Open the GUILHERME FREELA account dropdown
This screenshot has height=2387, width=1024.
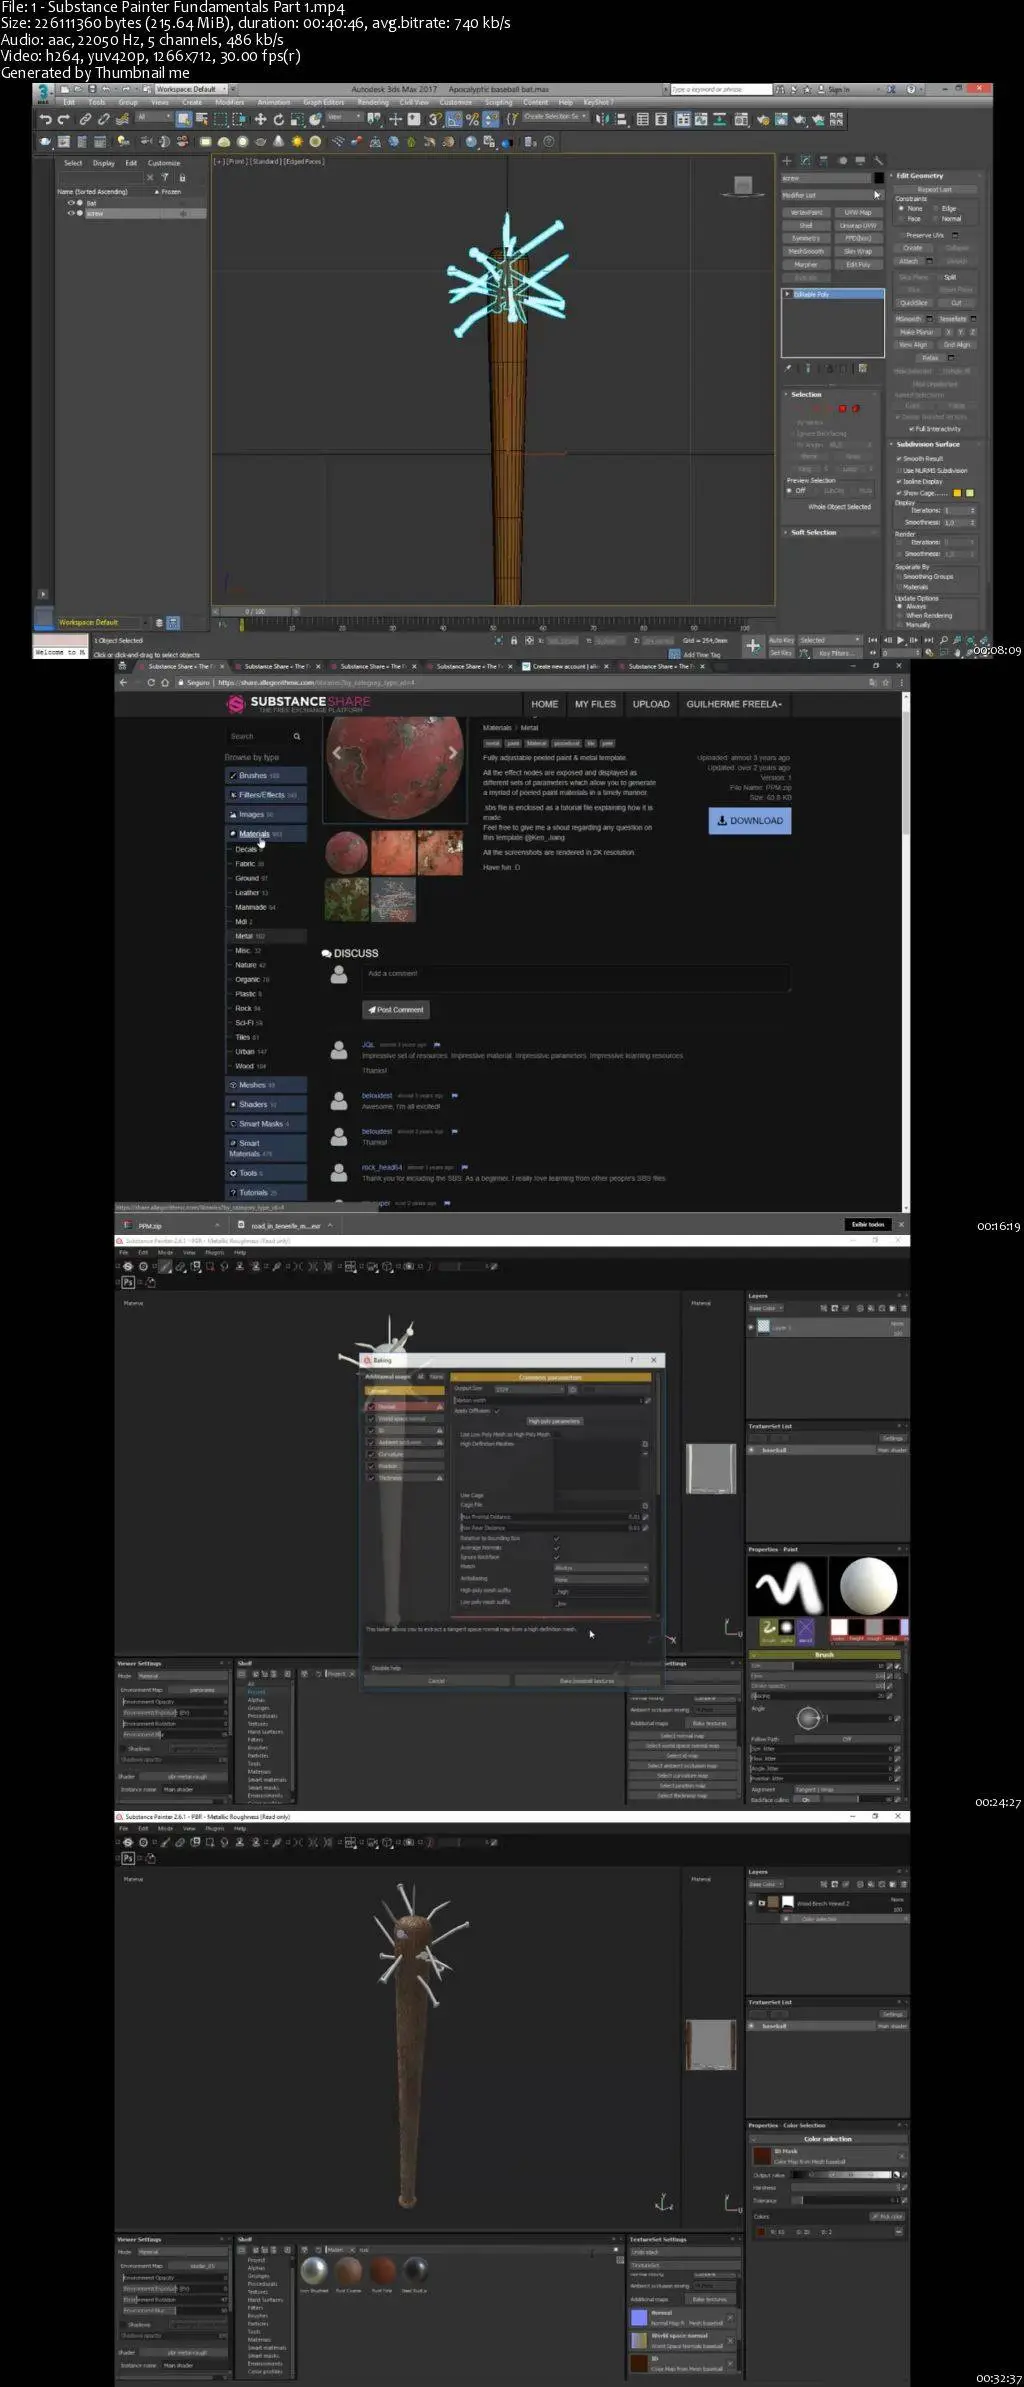(733, 704)
